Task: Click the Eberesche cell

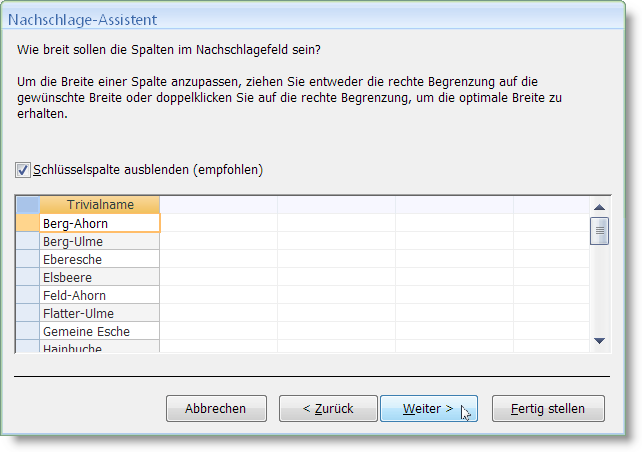Action: [x=99, y=259]
